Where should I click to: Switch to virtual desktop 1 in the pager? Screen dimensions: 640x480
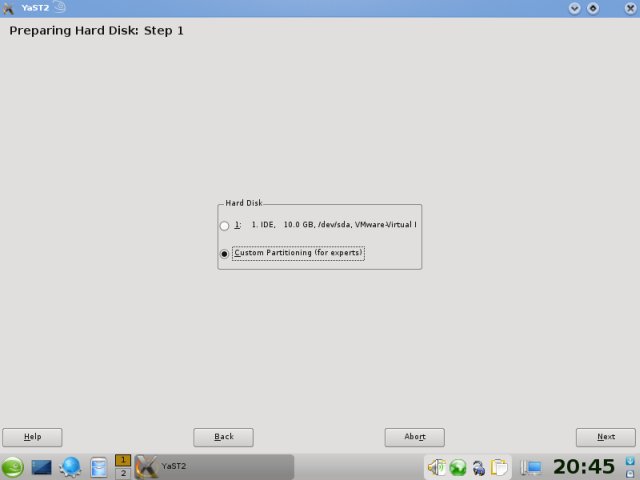123,460
